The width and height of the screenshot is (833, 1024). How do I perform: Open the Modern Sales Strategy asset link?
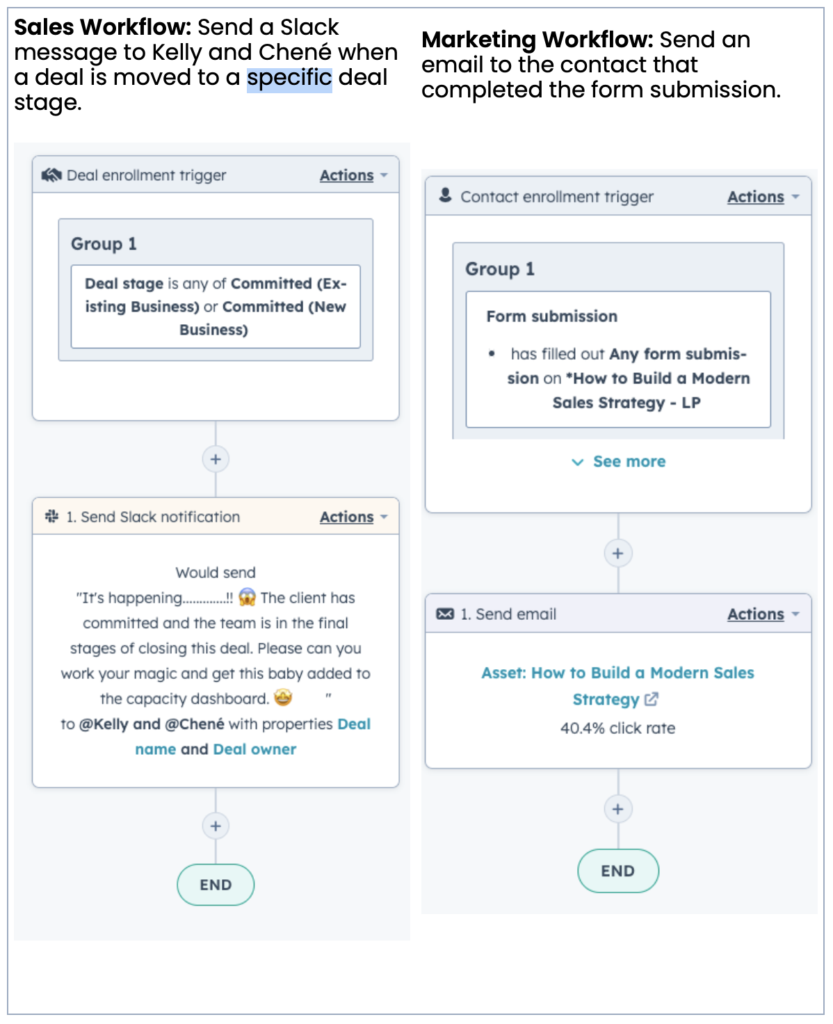pyautogui.click(x=617, y=674)
